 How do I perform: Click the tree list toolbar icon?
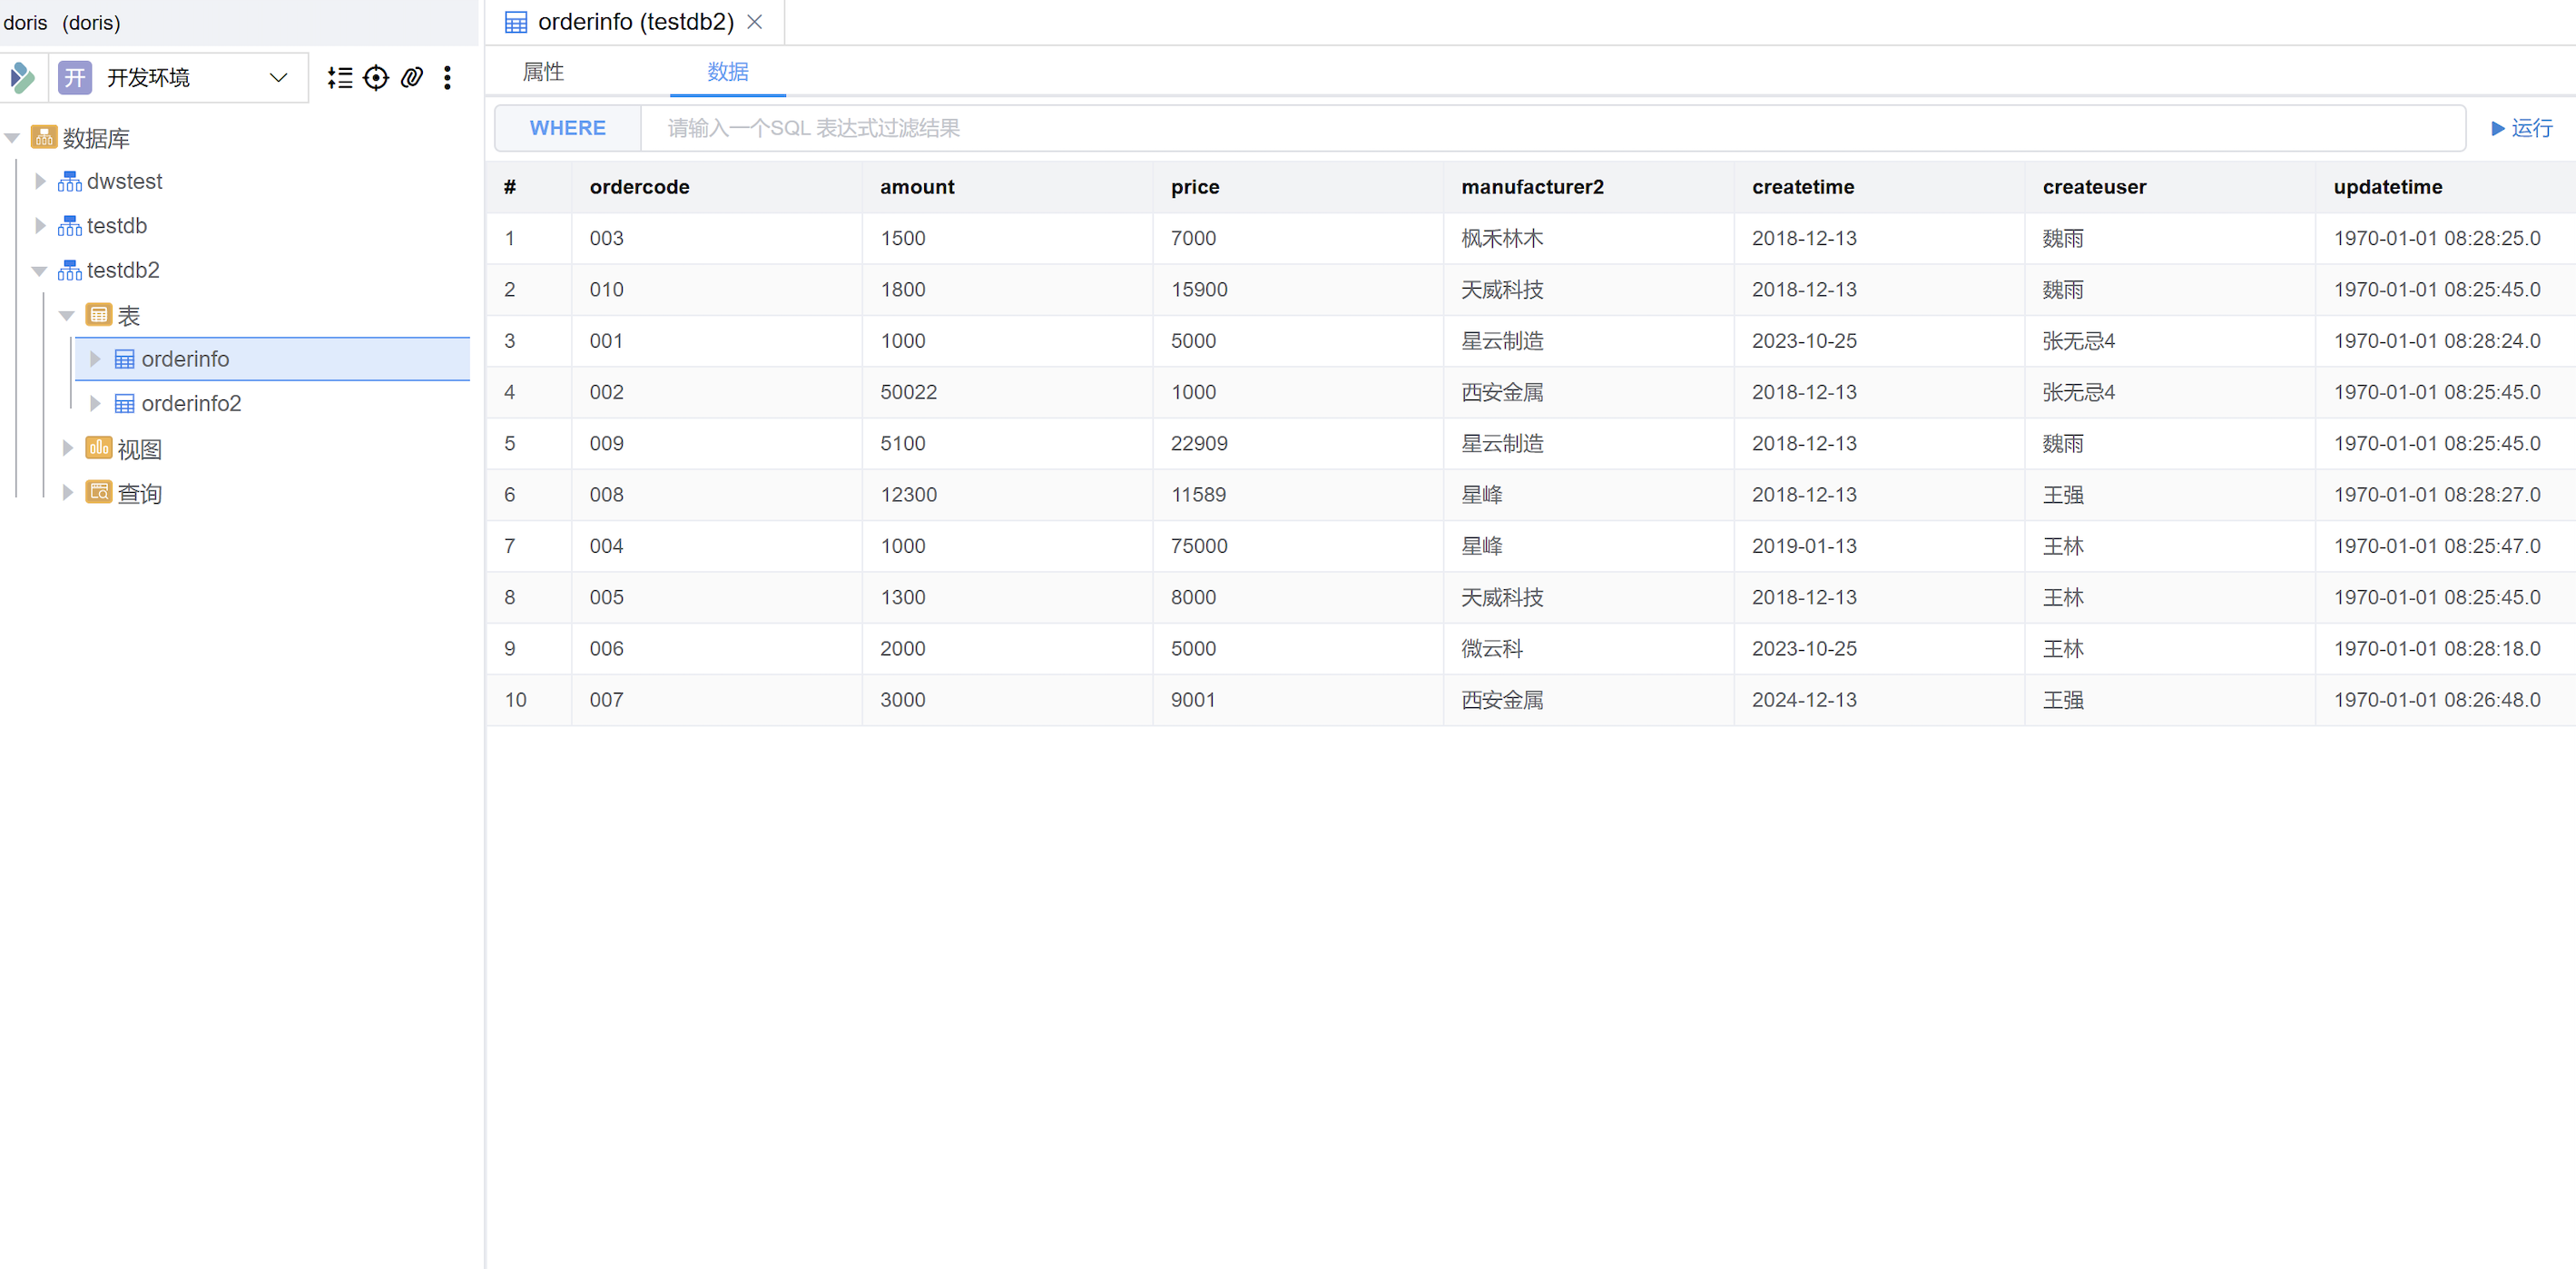click(340, 78)
